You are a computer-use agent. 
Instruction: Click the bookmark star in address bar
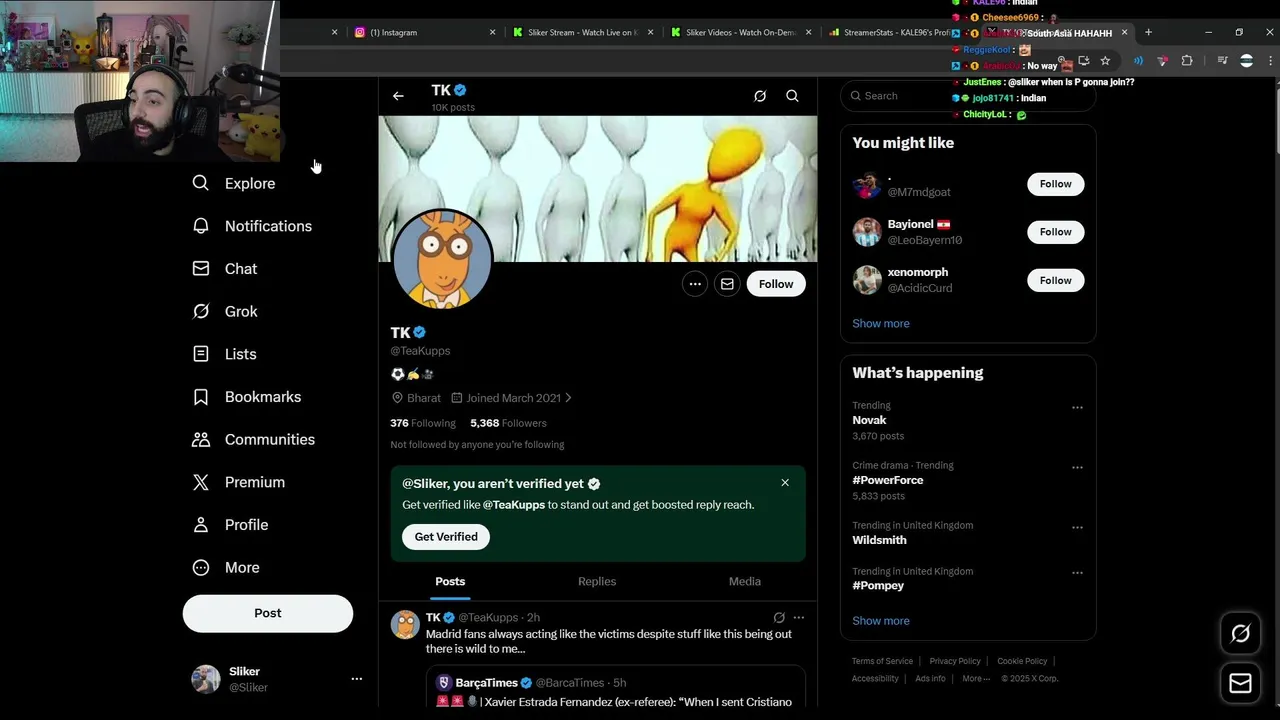[1105, 61]
